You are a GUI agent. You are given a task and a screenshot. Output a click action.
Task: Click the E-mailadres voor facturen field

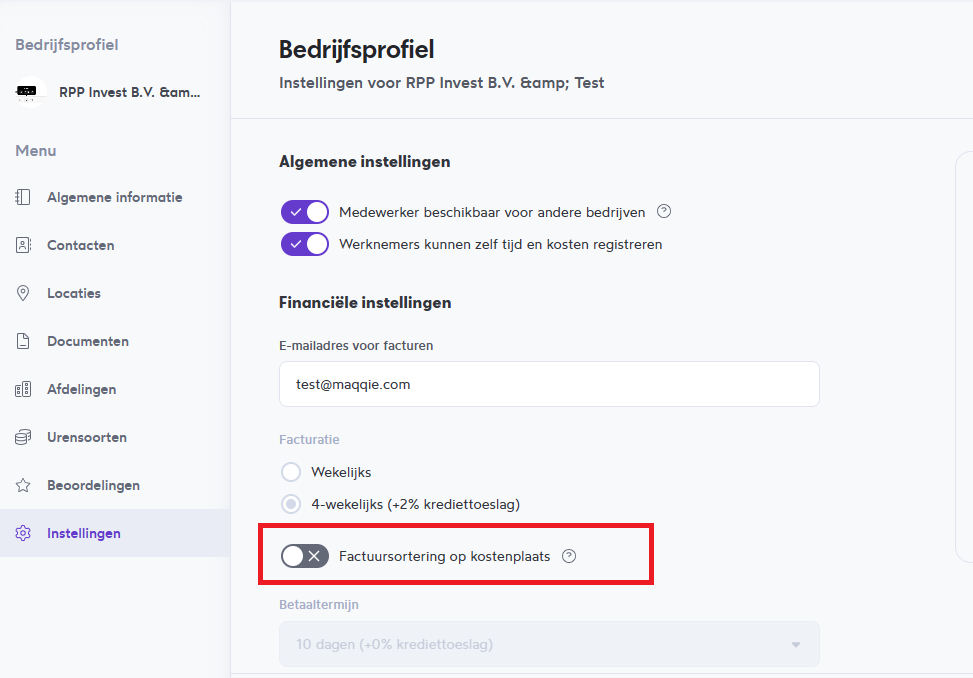549,384
